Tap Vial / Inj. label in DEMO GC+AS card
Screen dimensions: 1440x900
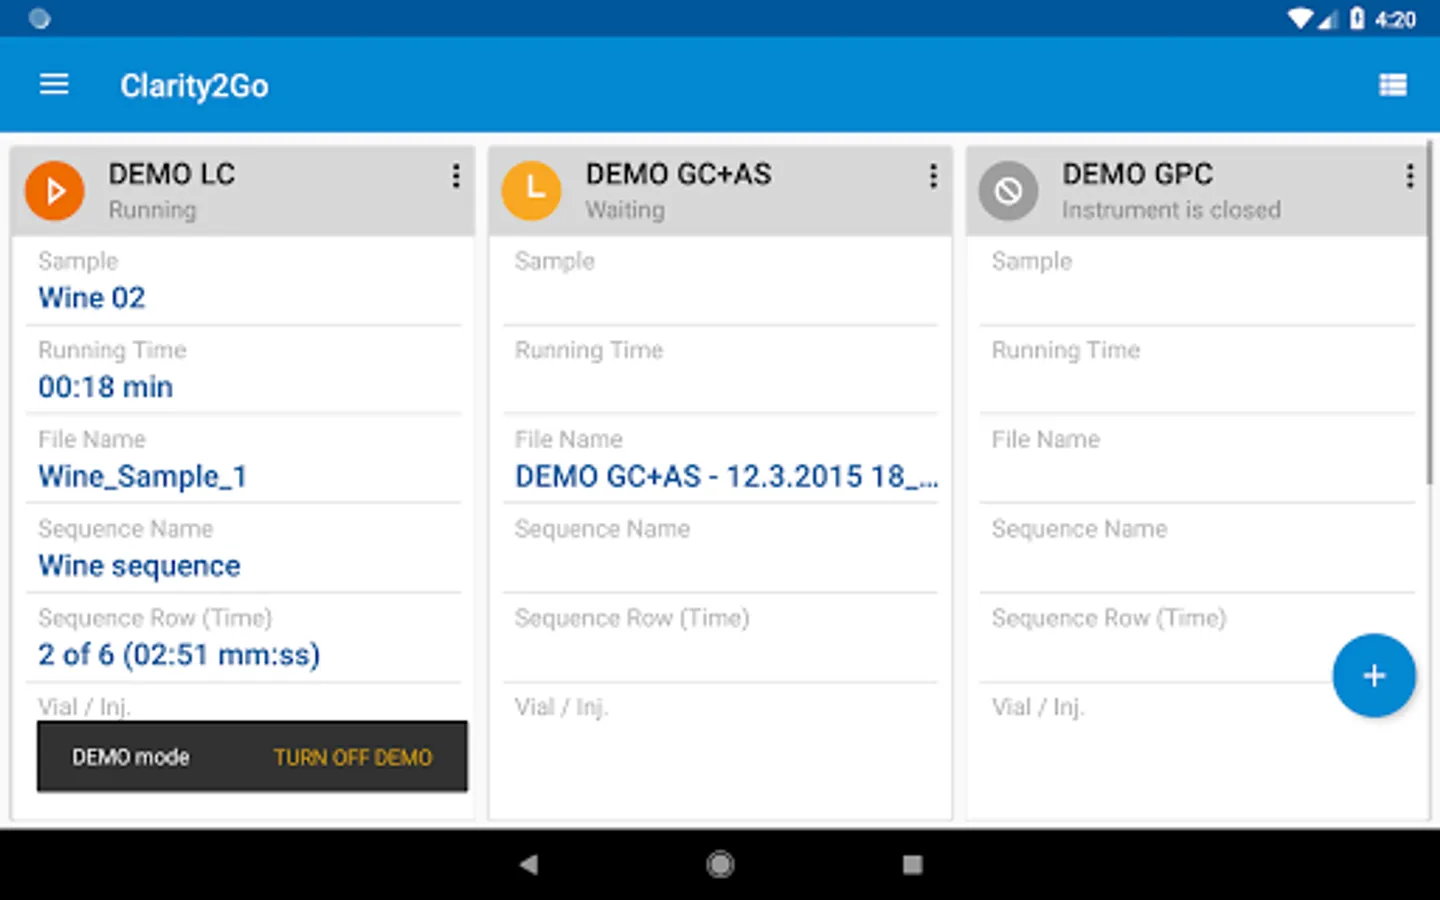point(561,708)
